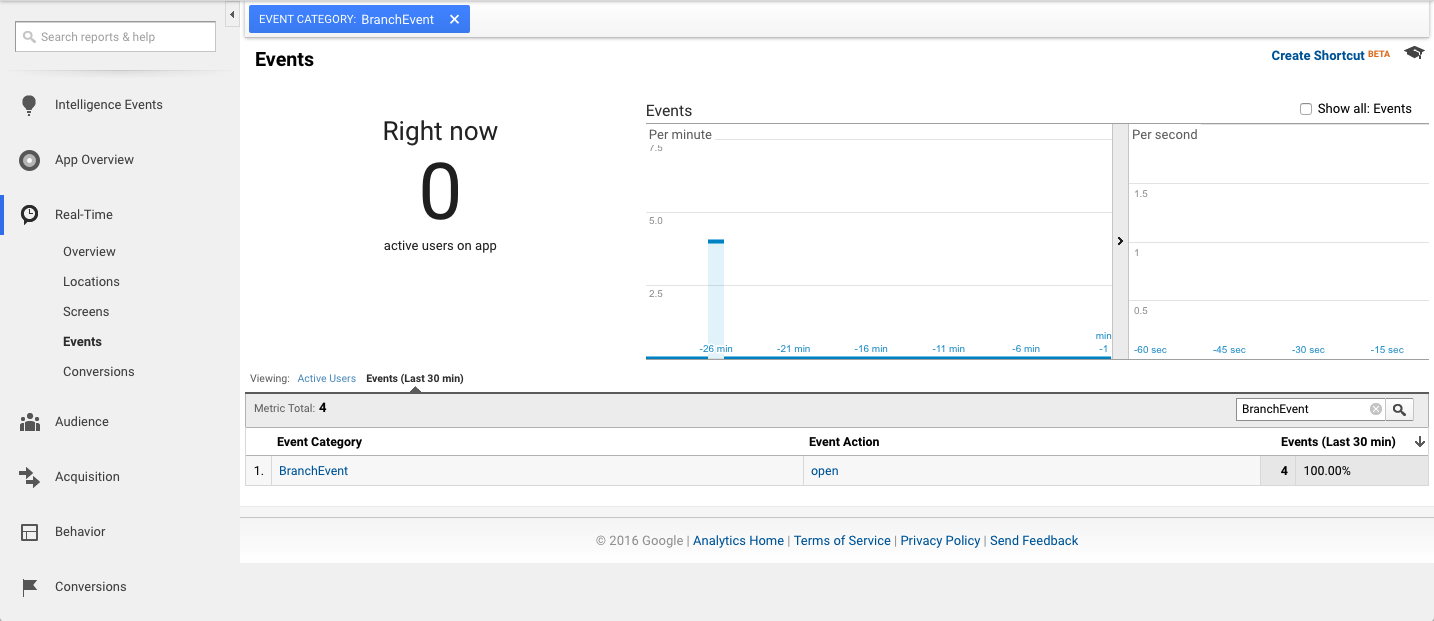Click Send Feedback link
The image size is (1434, 621).
click(1034, 541)
